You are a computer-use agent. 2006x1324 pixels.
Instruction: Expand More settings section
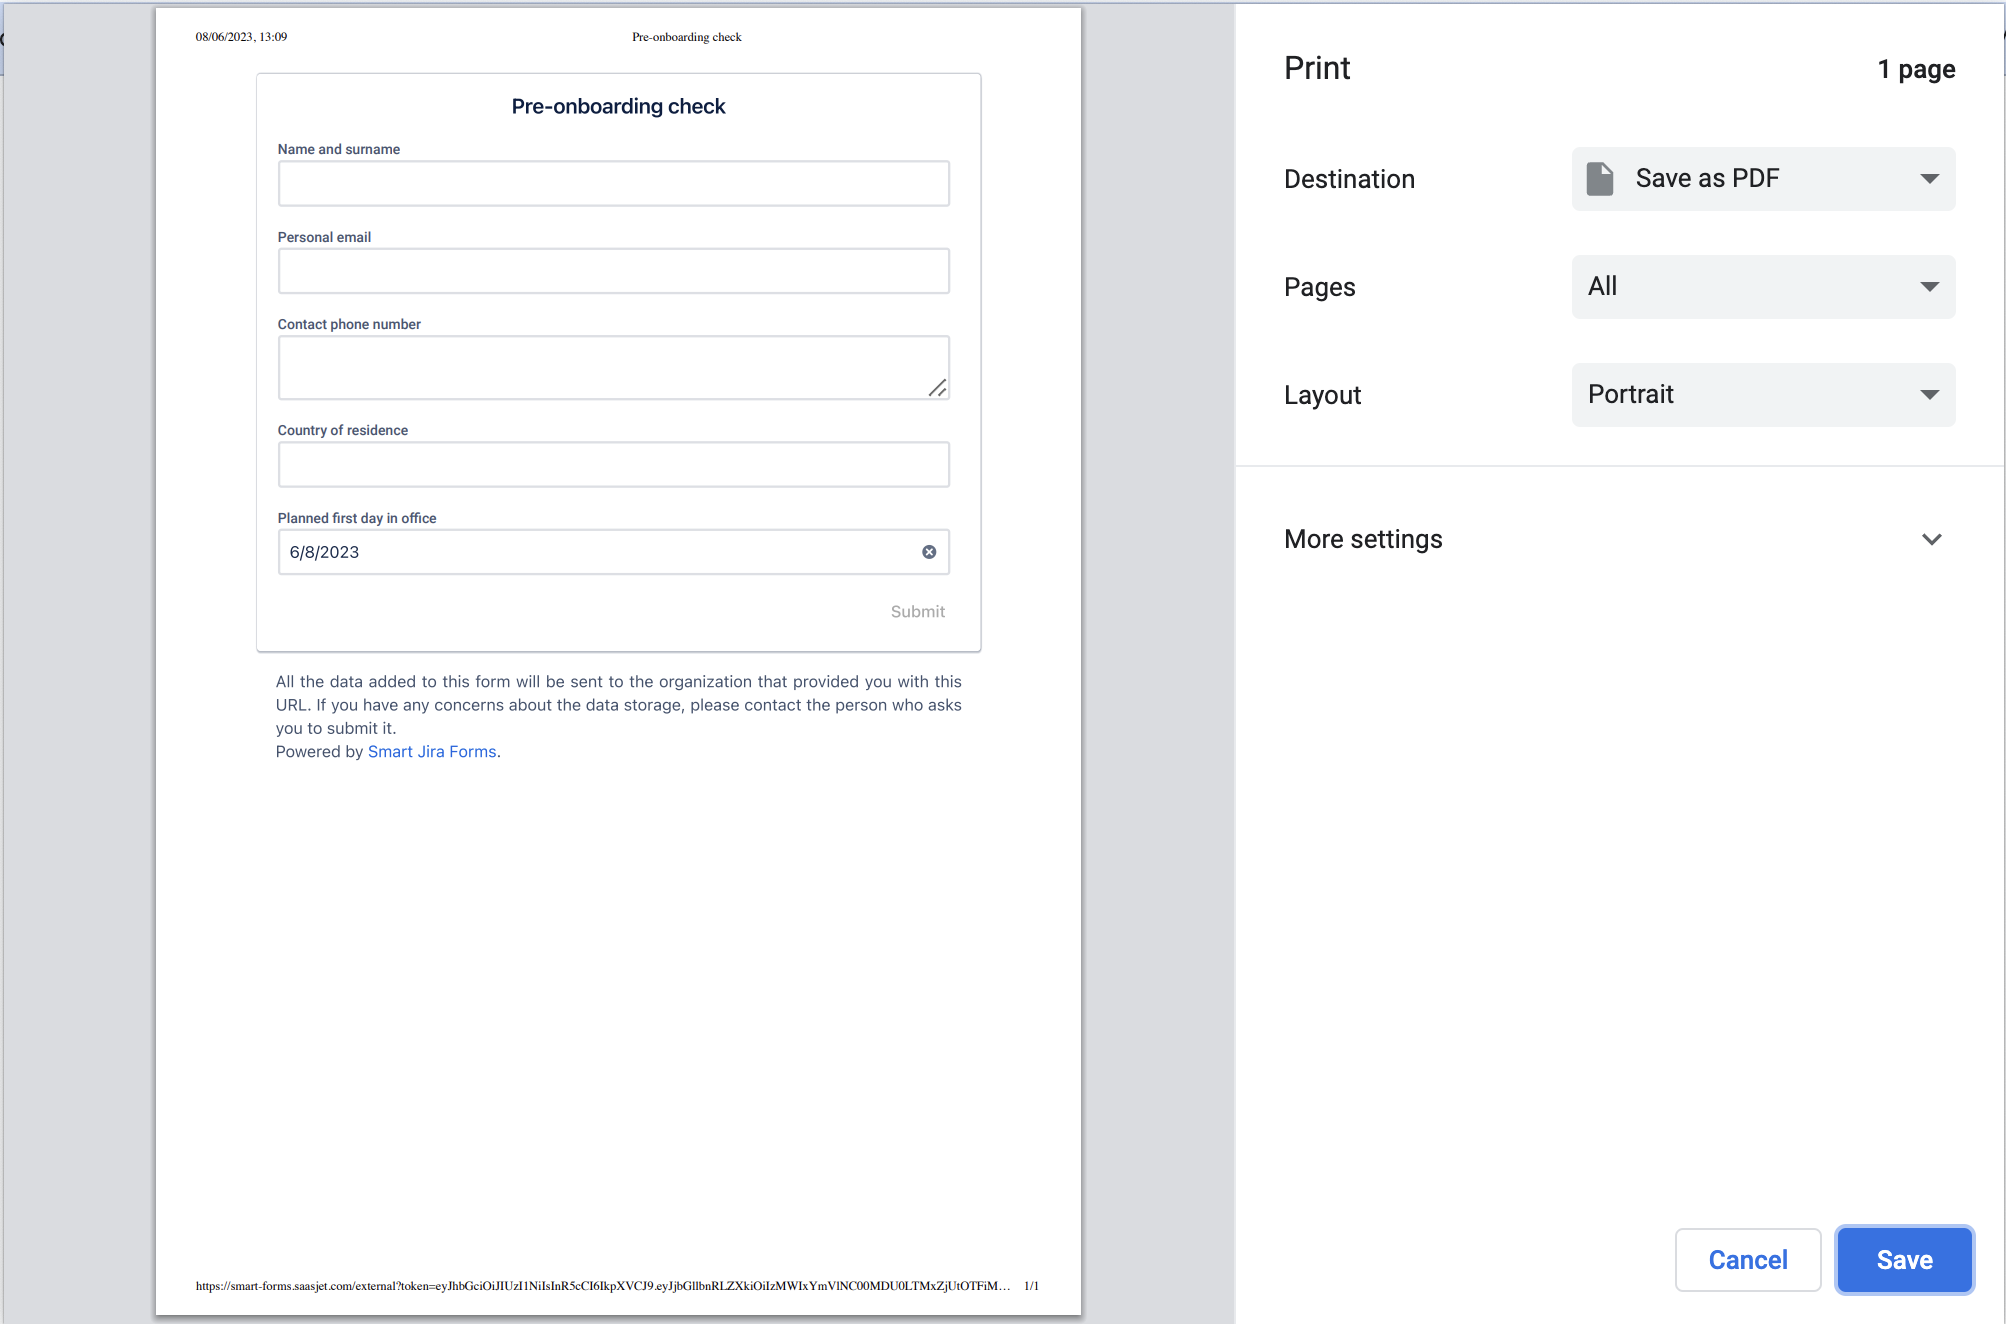pos(1363,539)
